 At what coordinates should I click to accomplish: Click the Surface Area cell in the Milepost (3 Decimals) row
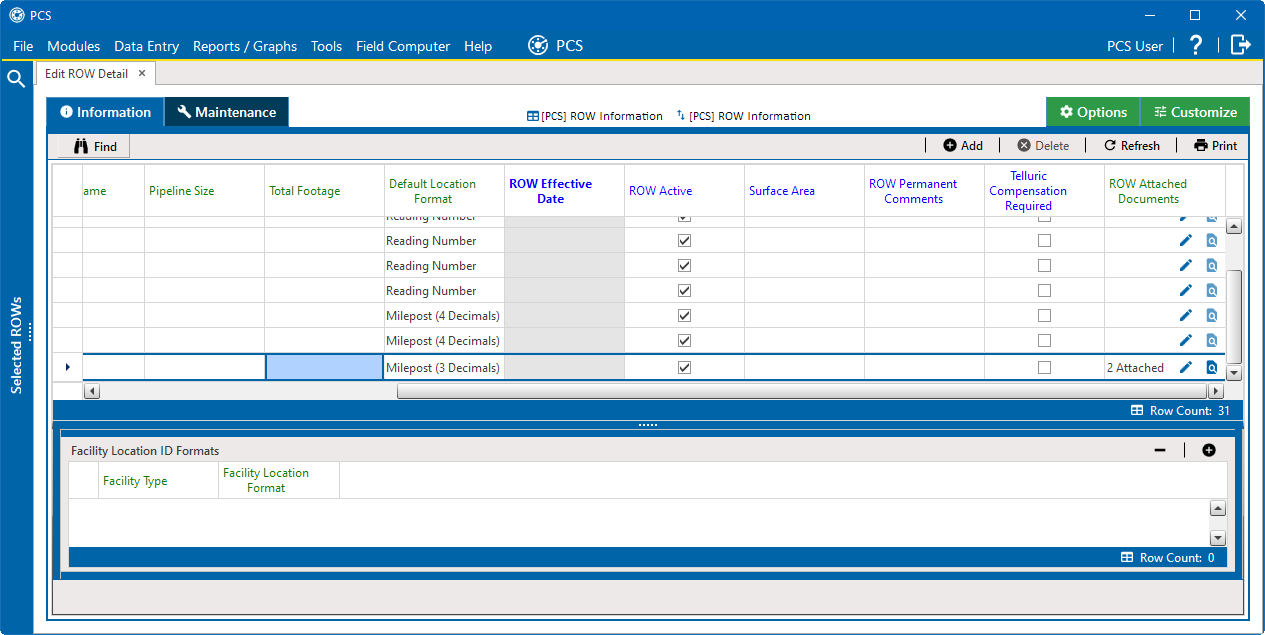pos(804,367)
